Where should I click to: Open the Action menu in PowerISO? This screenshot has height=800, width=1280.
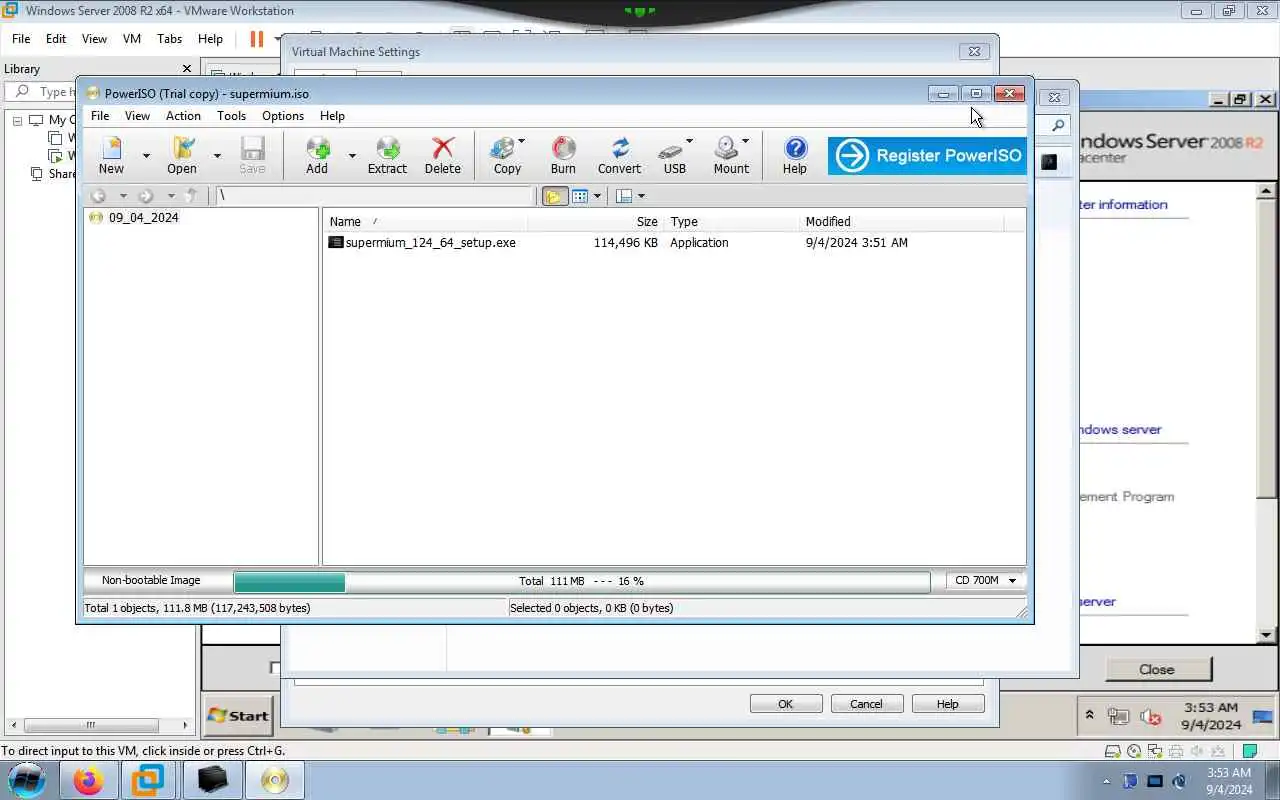pos(183,116)
